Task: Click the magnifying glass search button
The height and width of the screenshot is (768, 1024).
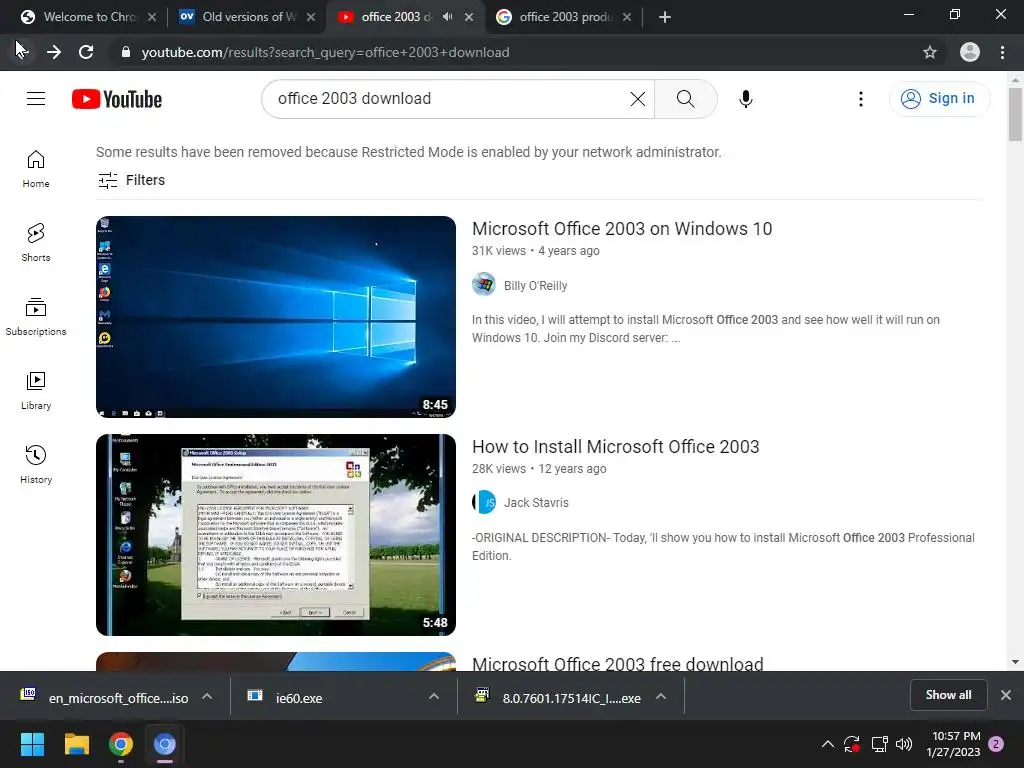Action: click(686, 99)
